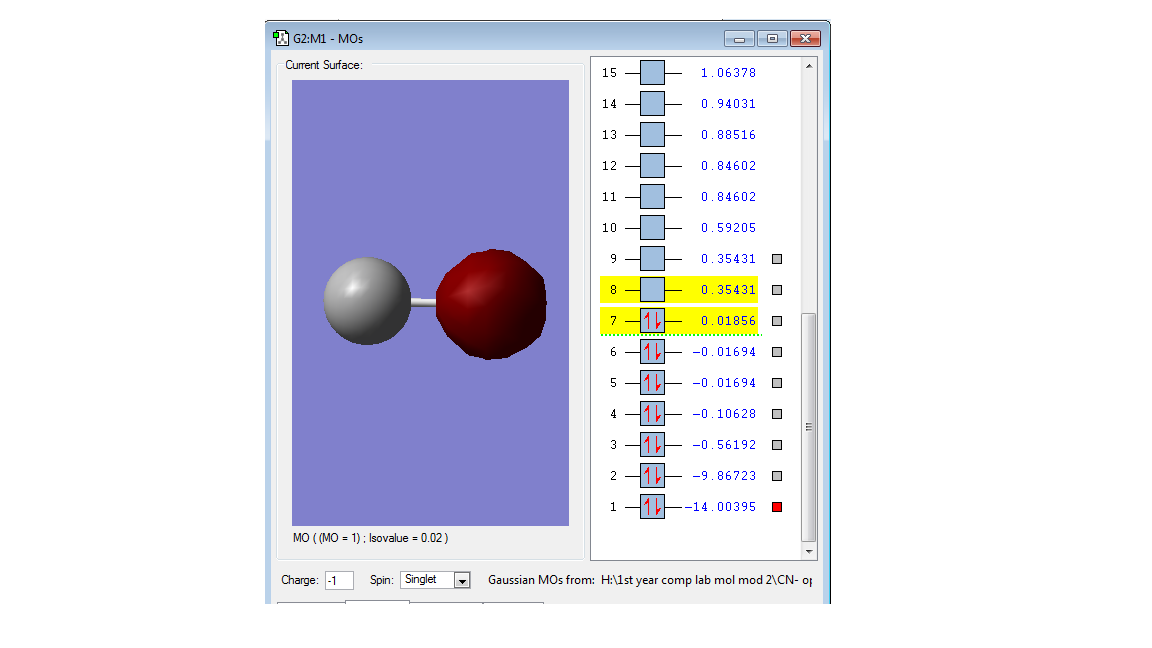This screenshot has width=1152, height=648.
Task: Click the orbital list scroll-down arrow
Action: point(809,551)
